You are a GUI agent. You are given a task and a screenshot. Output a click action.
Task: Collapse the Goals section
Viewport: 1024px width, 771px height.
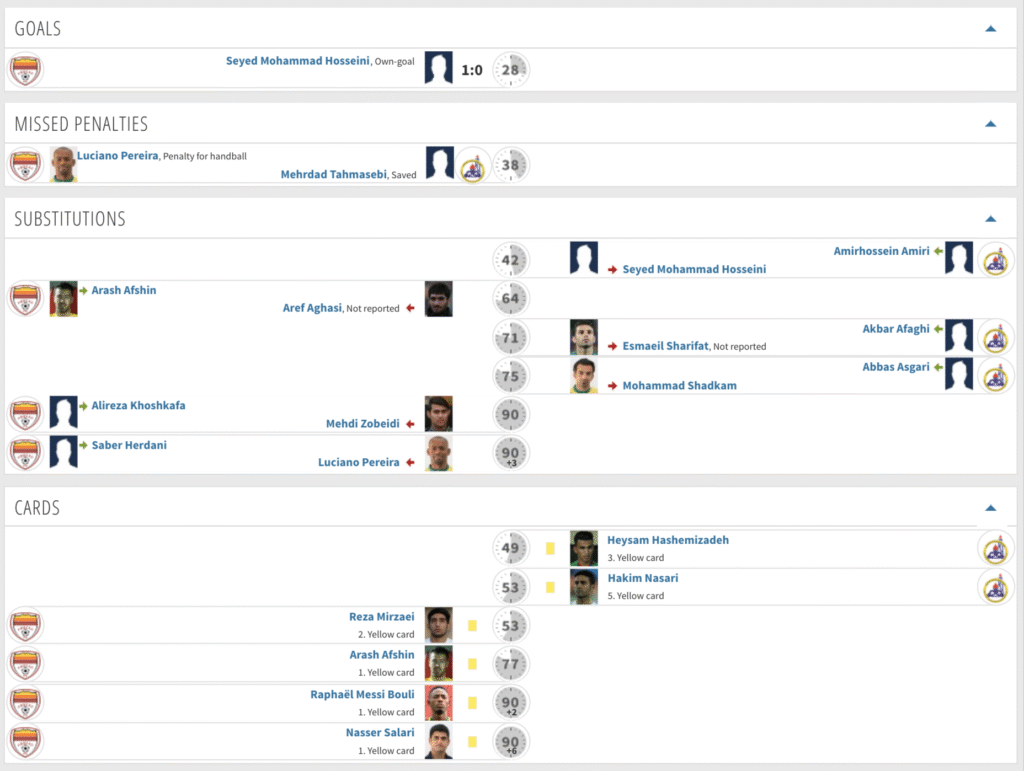[990, 29]
